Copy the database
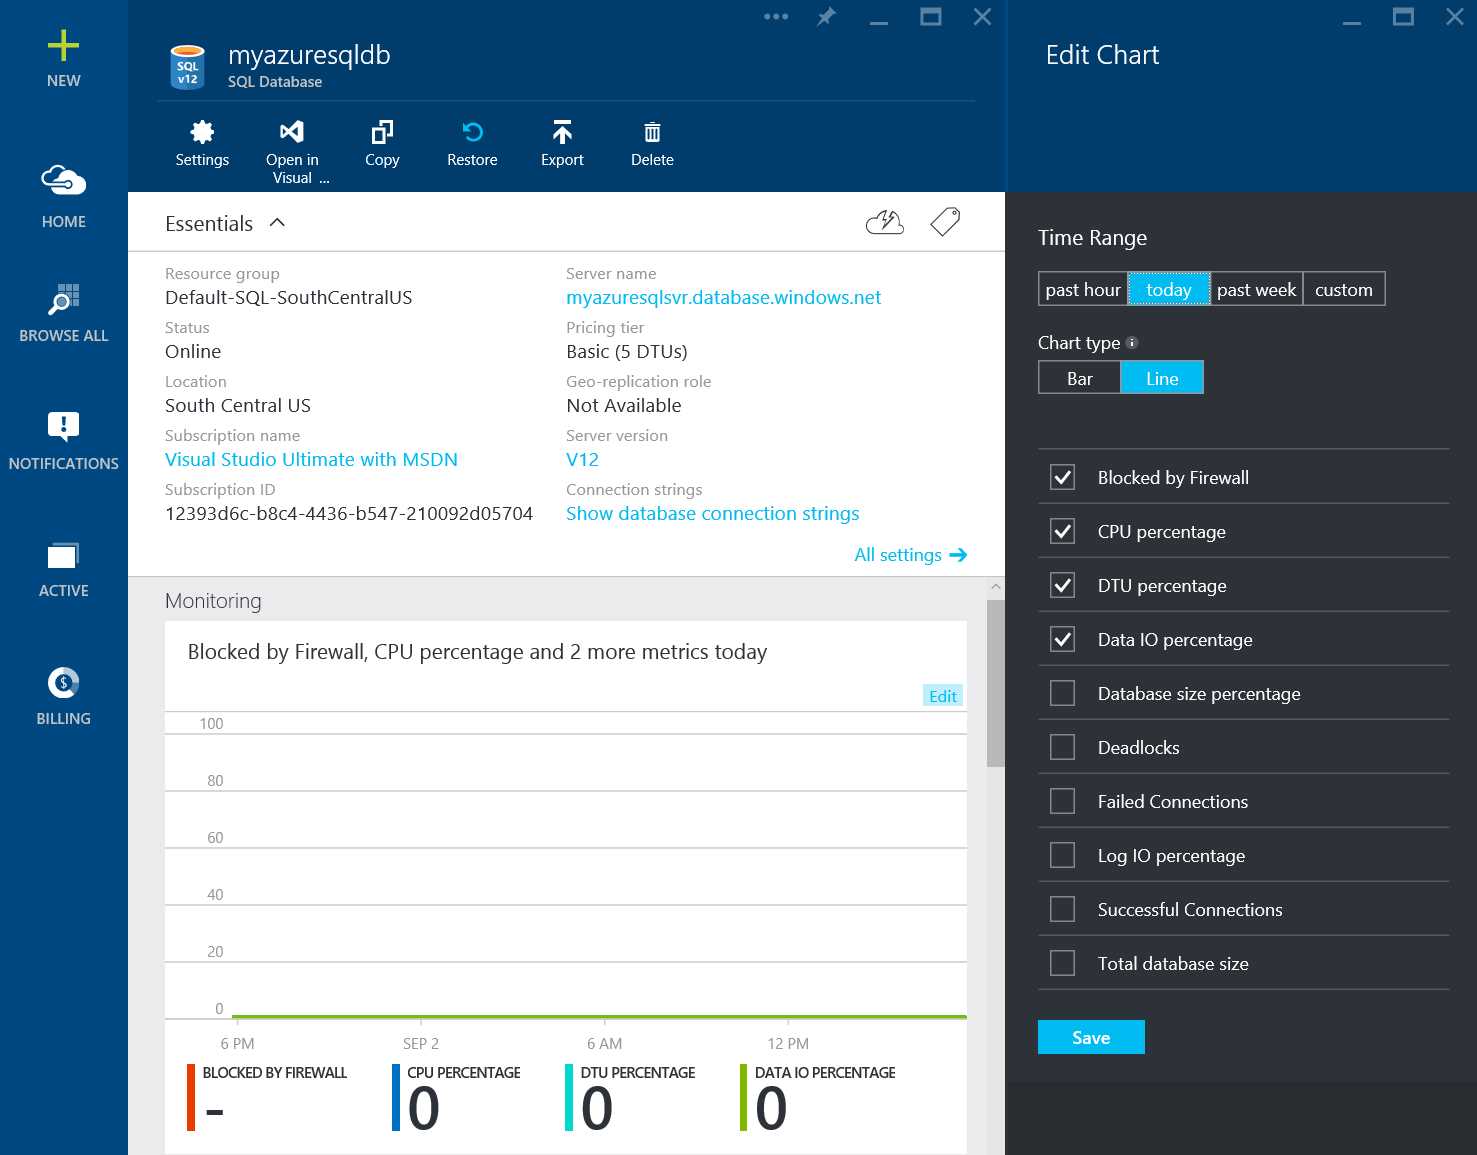Image resolution: width=1477 pixels, height=1155 pixels. click(381, 143)
